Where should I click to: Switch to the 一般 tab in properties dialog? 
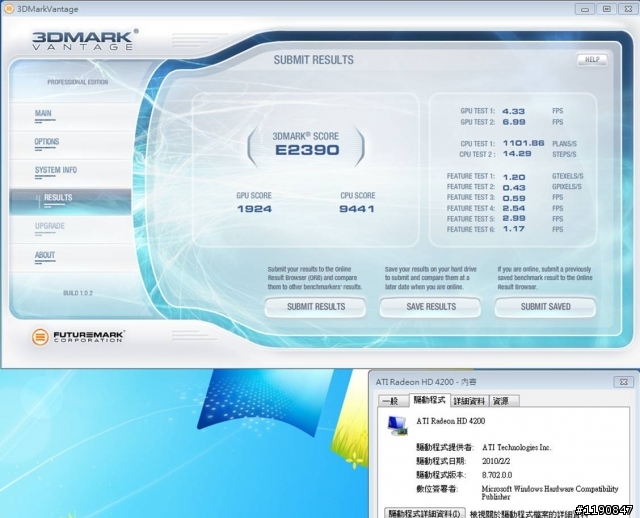pos(393,401)
